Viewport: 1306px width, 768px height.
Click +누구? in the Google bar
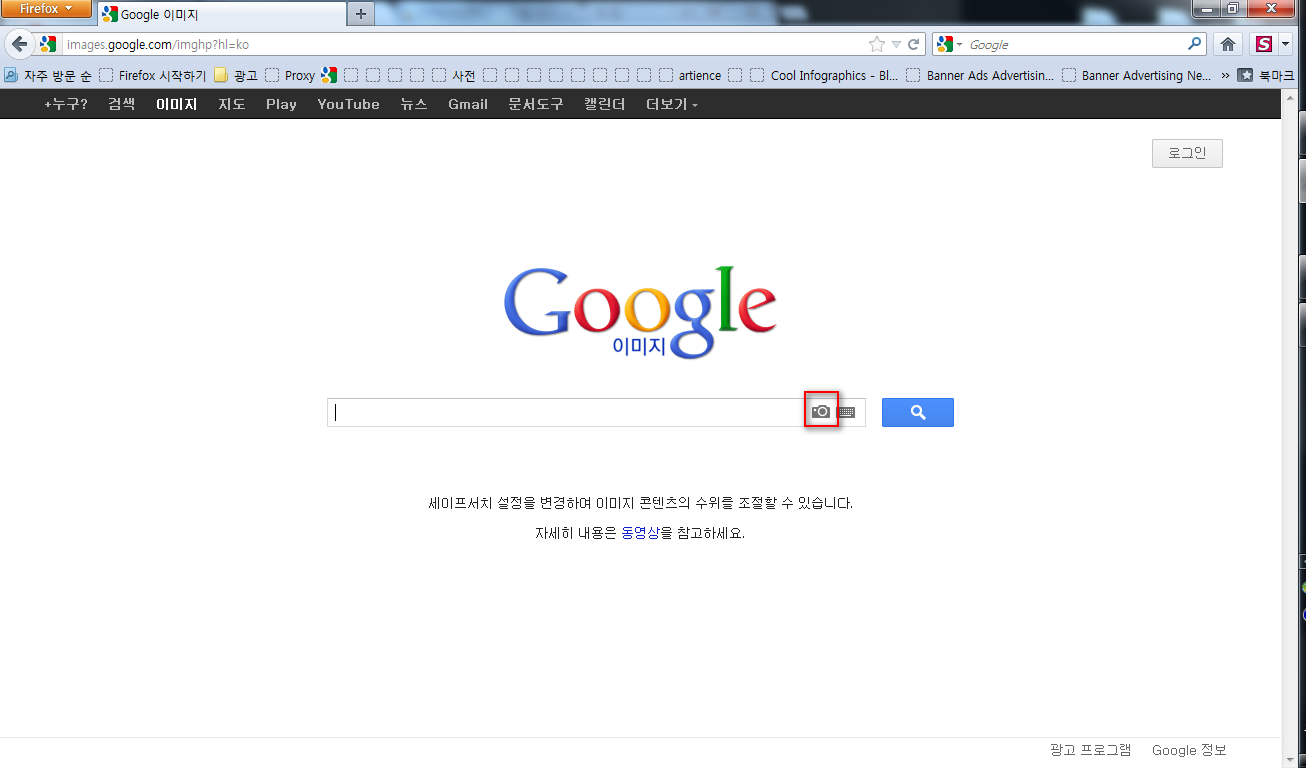[65, 104]
